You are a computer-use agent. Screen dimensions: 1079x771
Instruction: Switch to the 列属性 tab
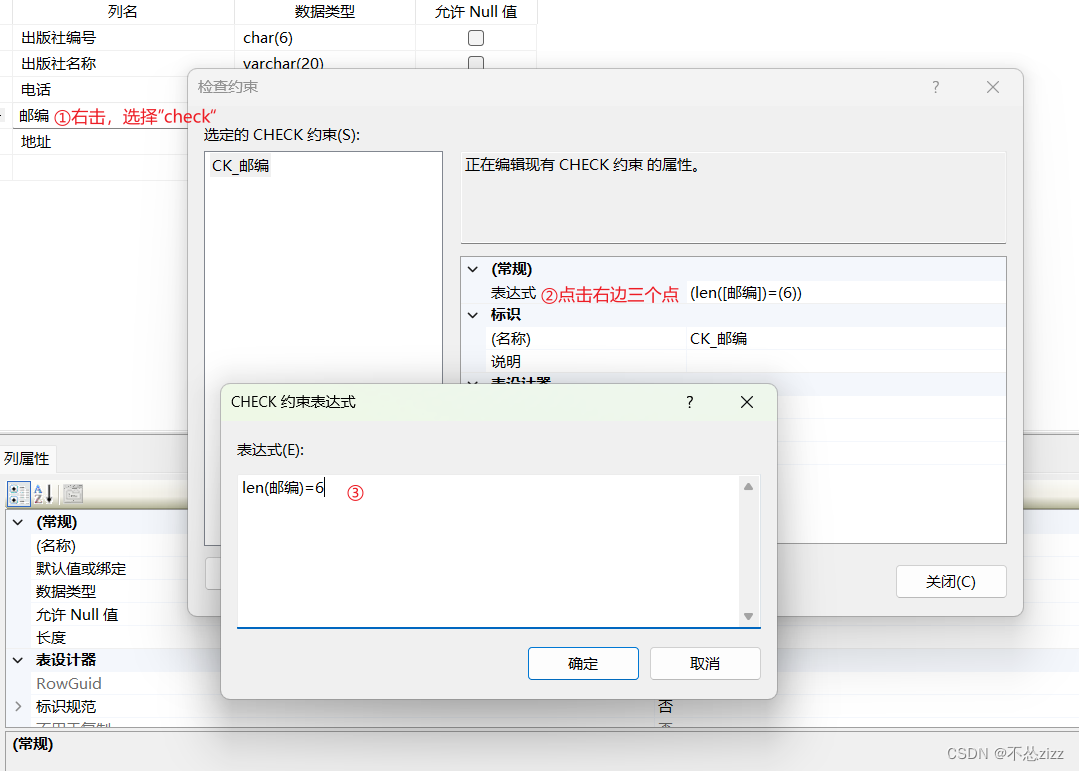[x=28, y=458]
